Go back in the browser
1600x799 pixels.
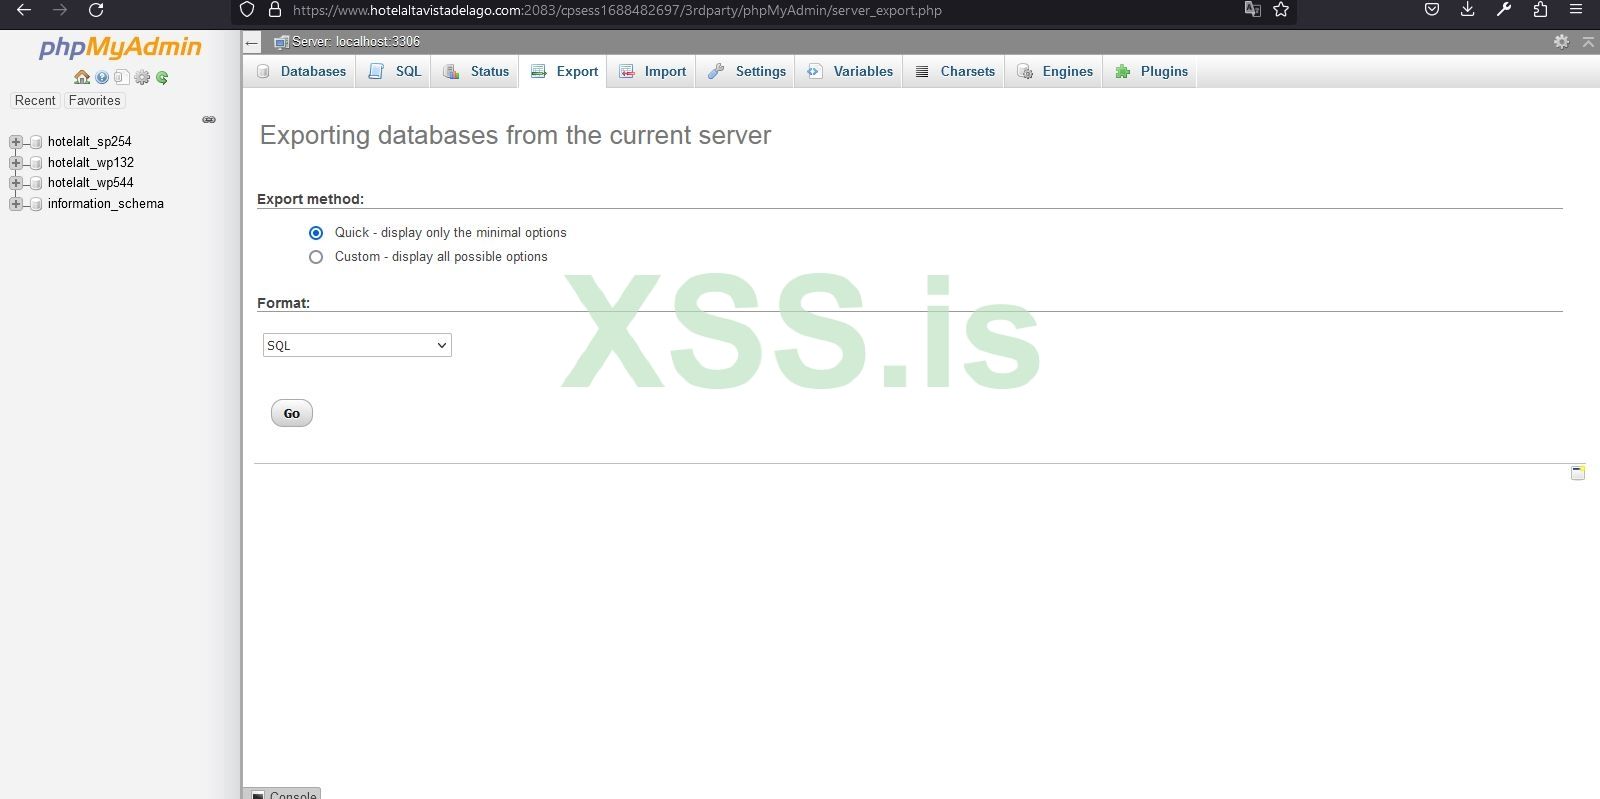pos(24,10)
